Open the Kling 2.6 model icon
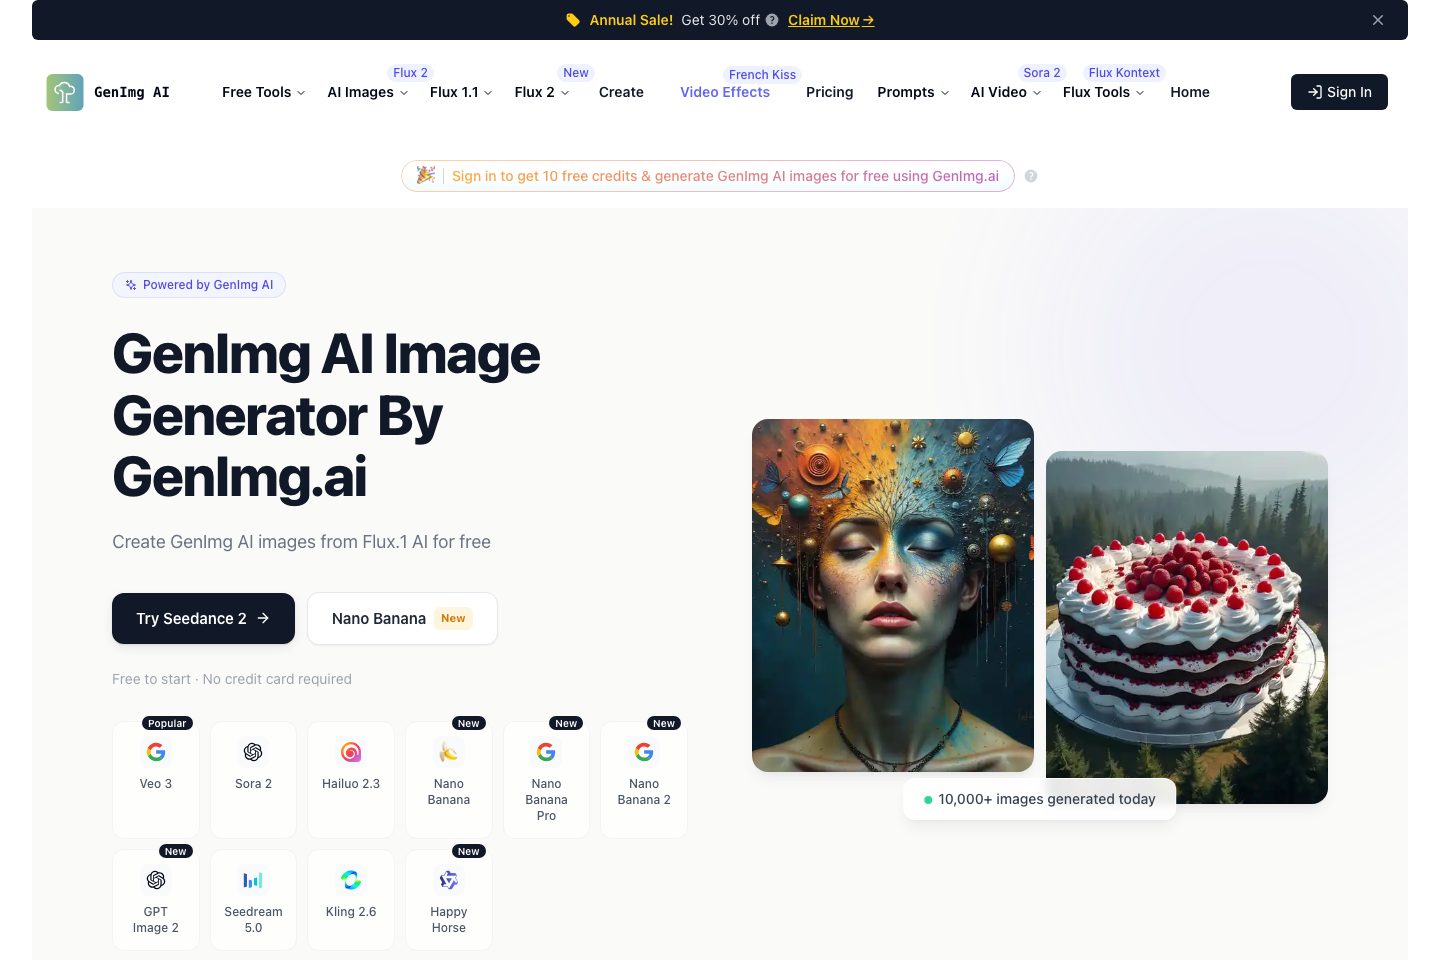Screen dimensions: 1440x960 351,880
